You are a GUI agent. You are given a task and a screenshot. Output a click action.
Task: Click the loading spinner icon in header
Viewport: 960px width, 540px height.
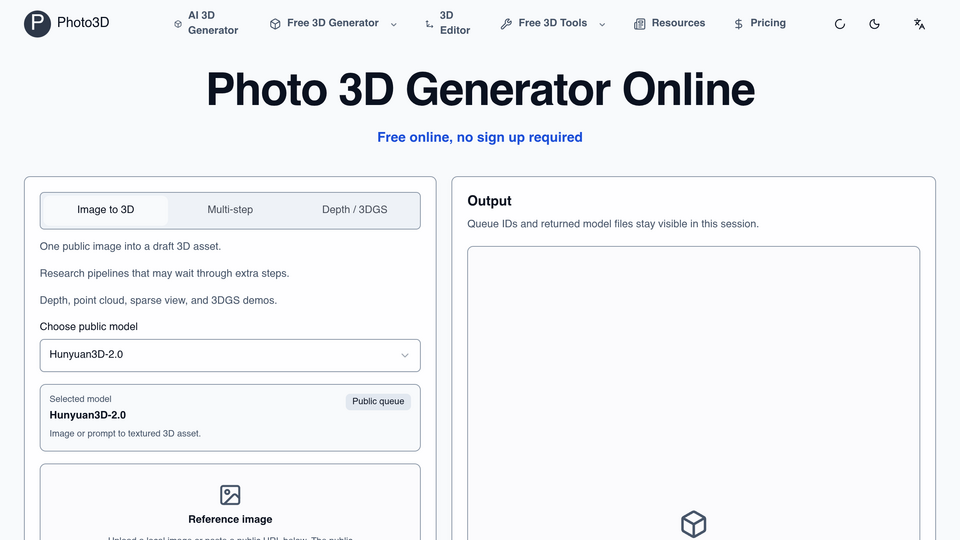pyautogui.click(x=840, y=24)
